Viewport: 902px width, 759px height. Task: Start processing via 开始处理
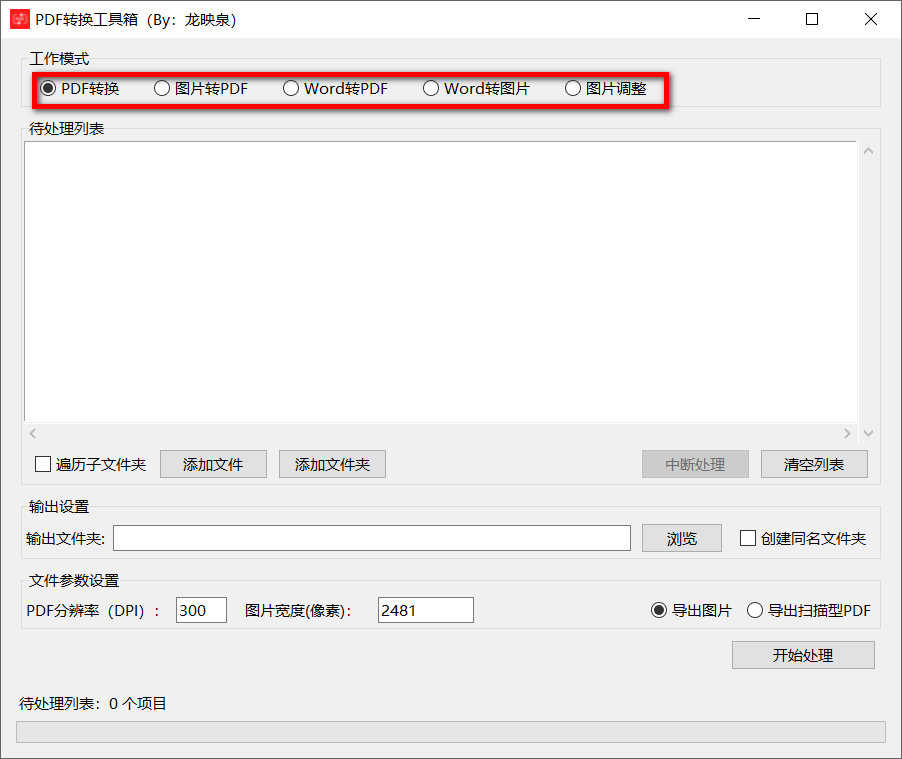click(803, 655)
